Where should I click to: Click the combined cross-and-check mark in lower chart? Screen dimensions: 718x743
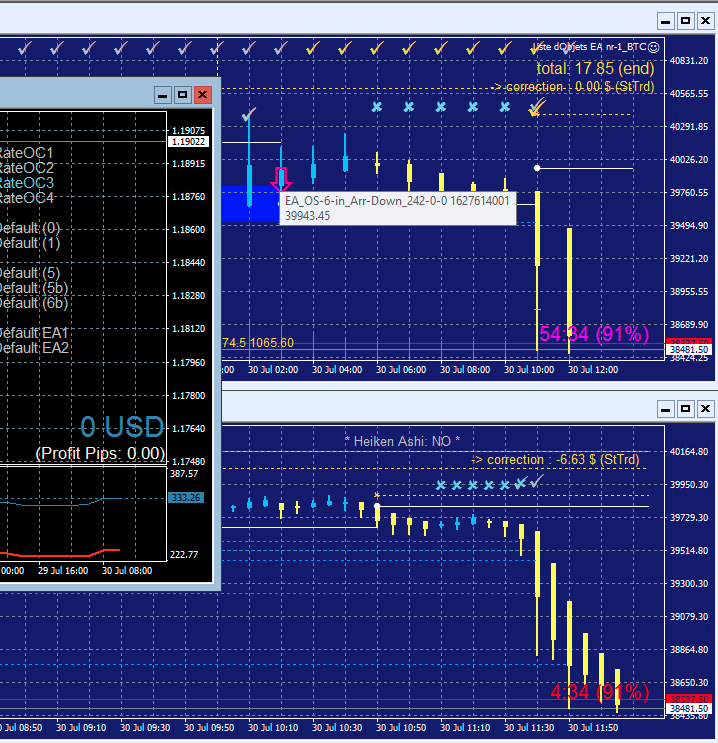(520, 483)
